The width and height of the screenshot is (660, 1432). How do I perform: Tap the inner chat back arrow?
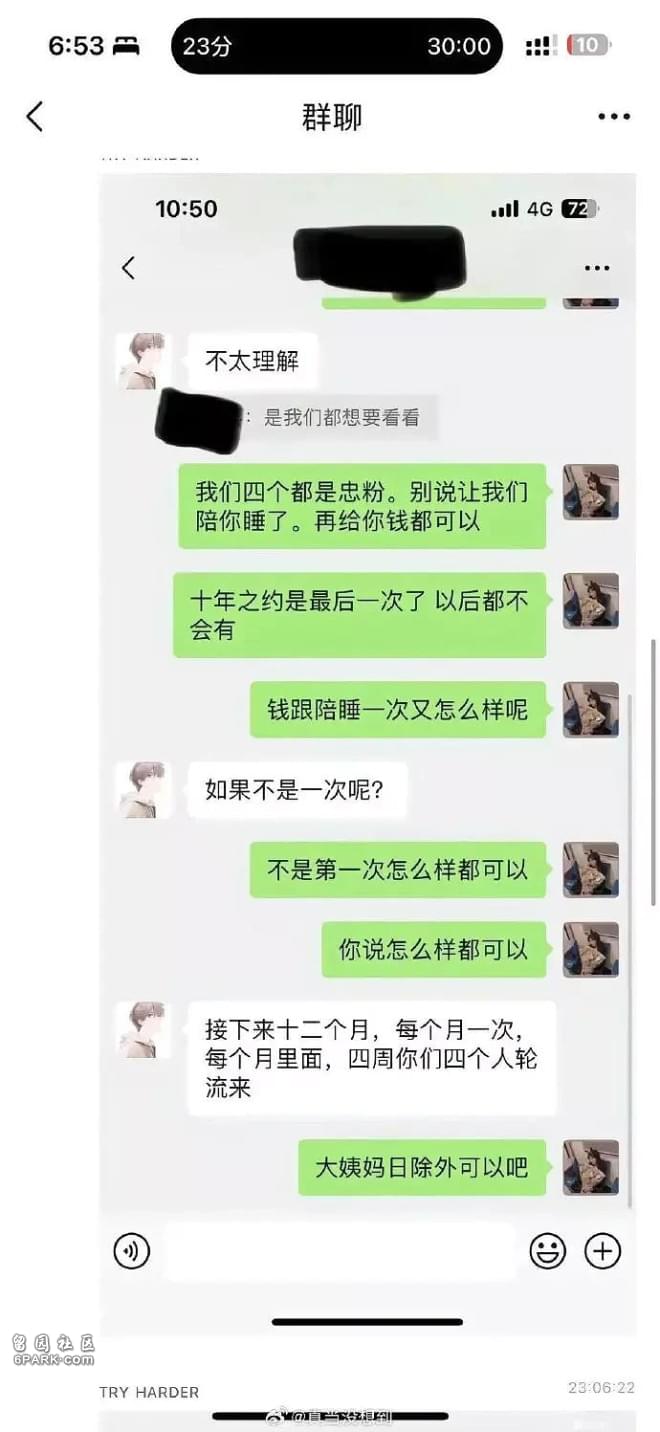[128, 268]
